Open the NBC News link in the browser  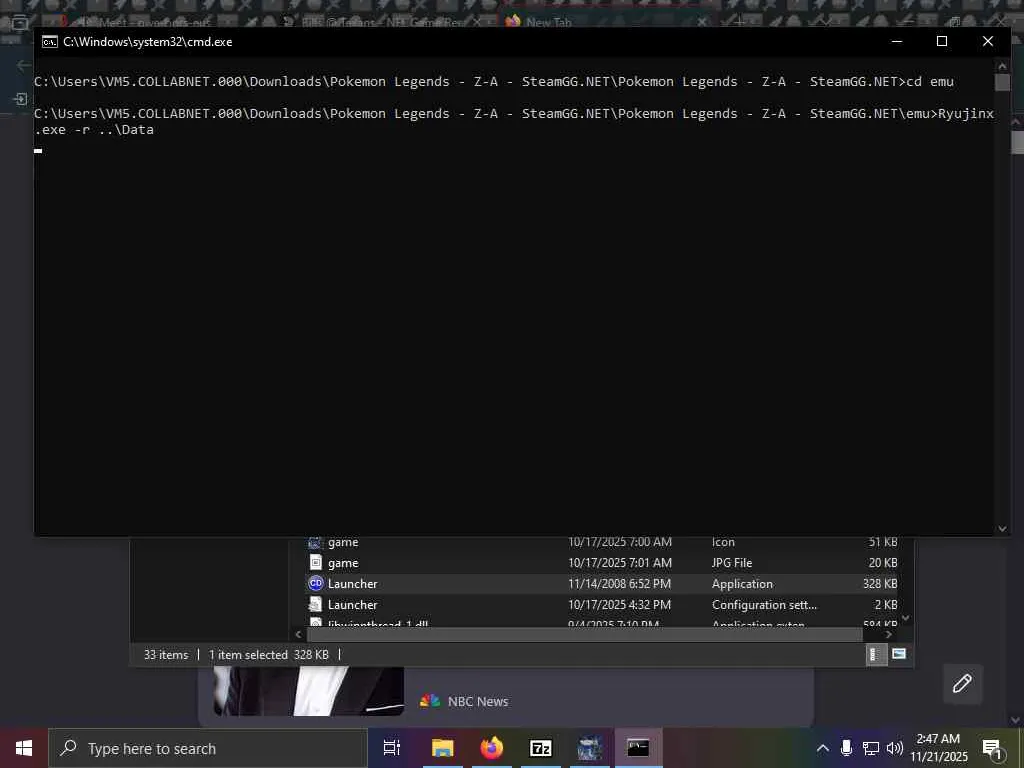coord(478,701)
